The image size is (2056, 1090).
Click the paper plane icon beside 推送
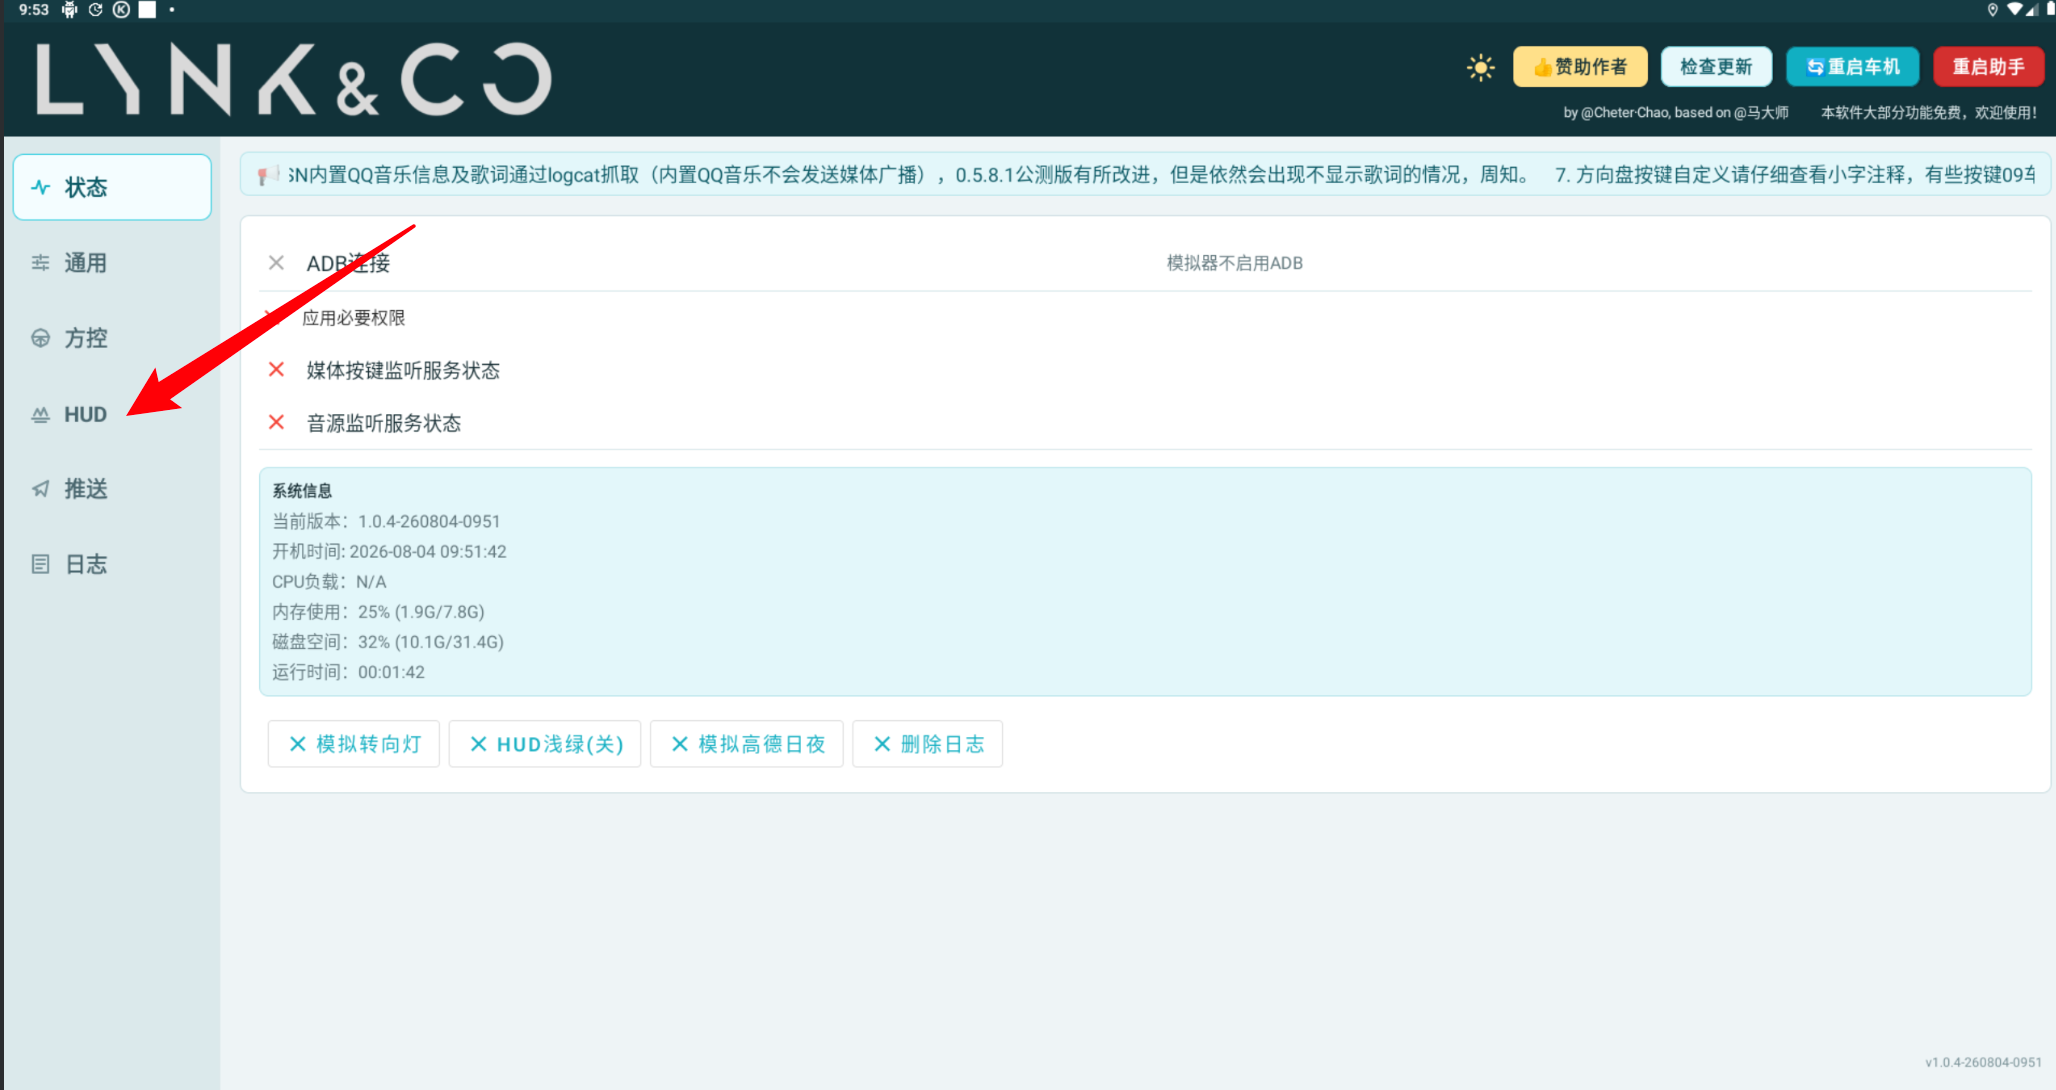pyautogui.click(x=40, y=489)
